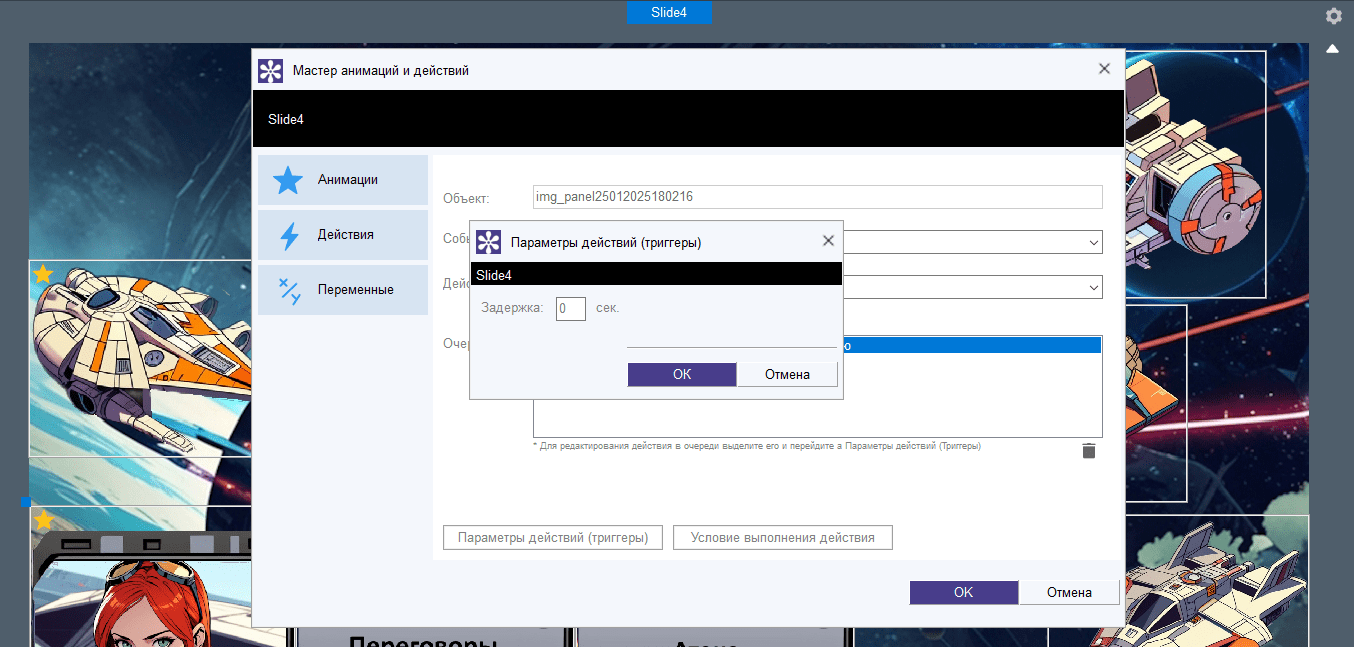
Task: Click the lightning bolt icon beside Действия
Action: (x=289, y=235)
